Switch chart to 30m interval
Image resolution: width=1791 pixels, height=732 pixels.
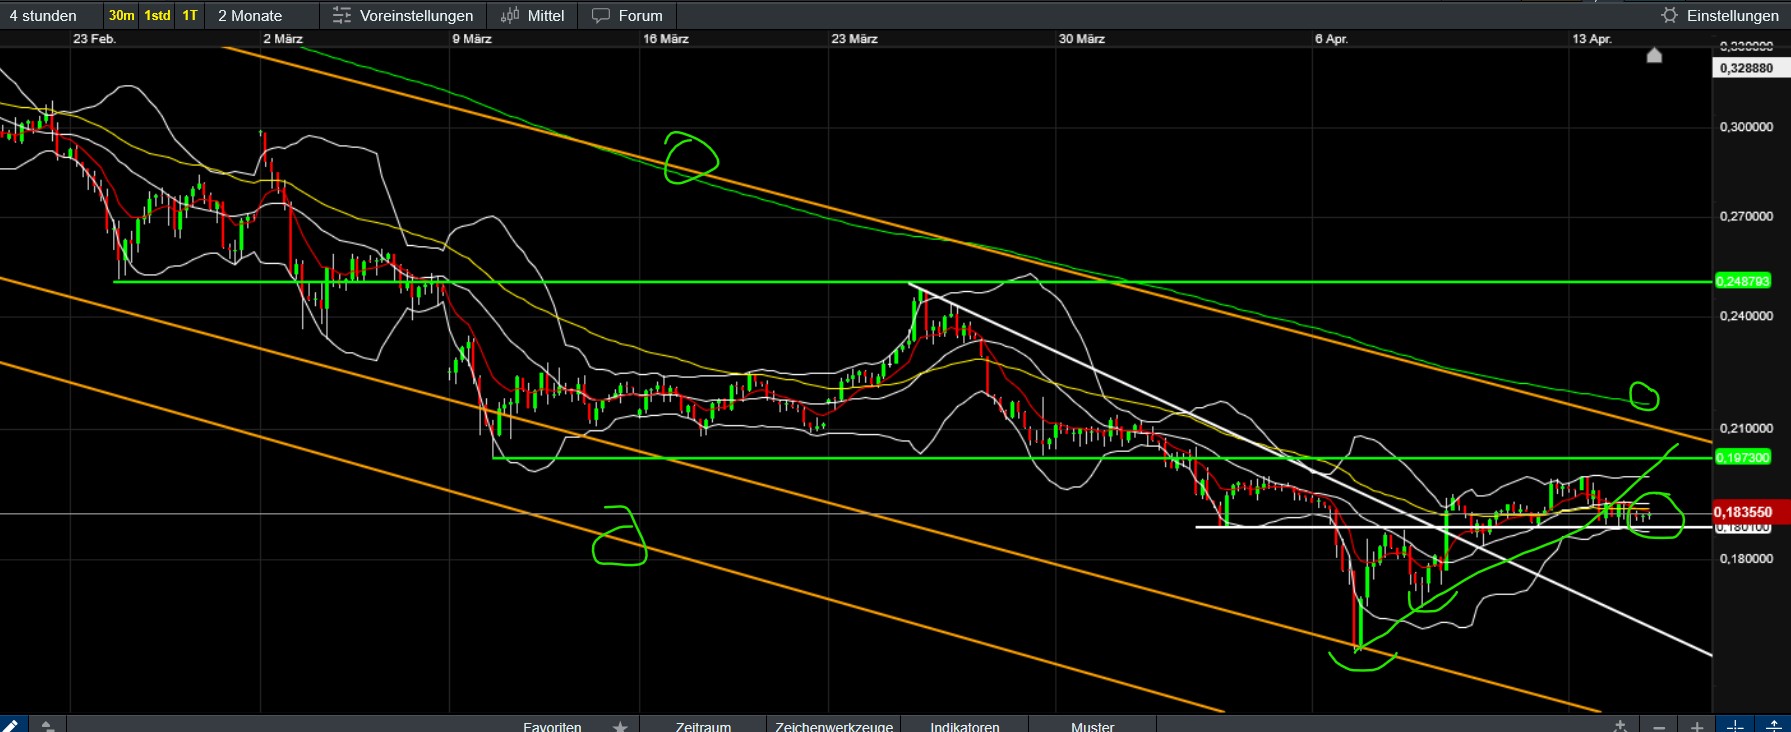pos(122,16)
